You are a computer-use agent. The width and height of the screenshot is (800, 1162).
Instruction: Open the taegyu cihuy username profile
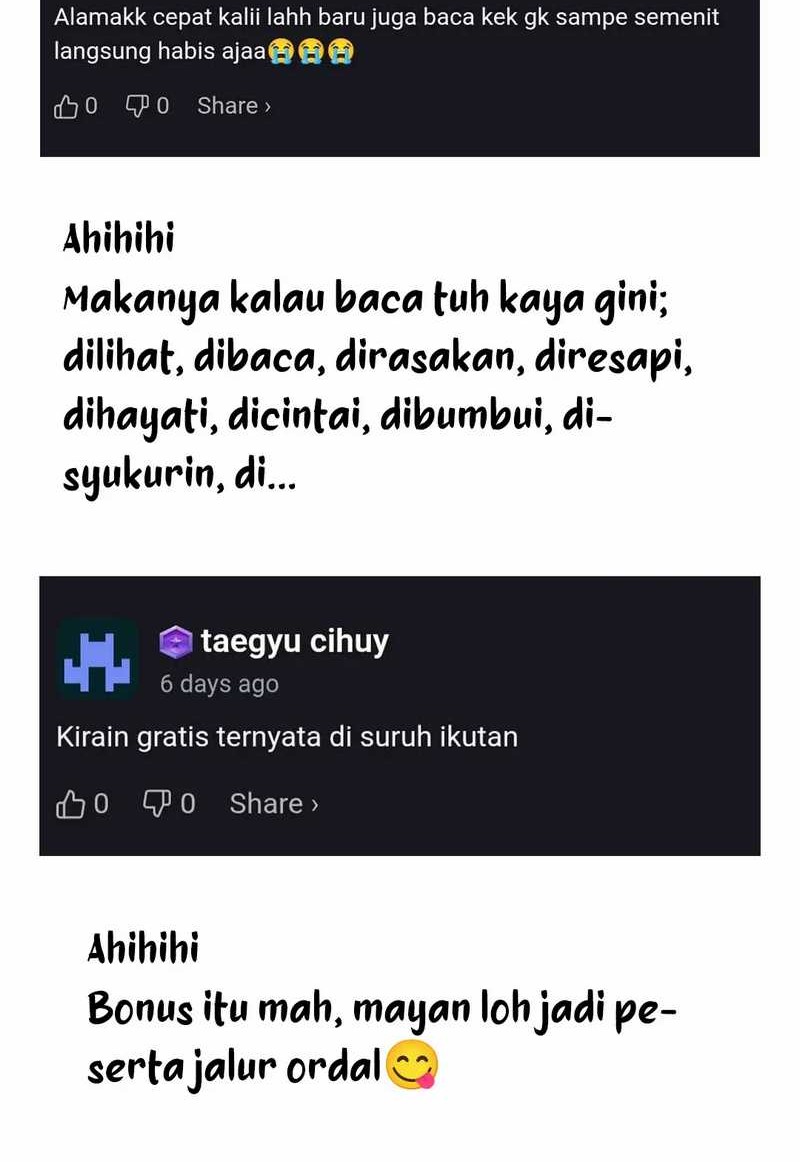click(x=294, y=642)
